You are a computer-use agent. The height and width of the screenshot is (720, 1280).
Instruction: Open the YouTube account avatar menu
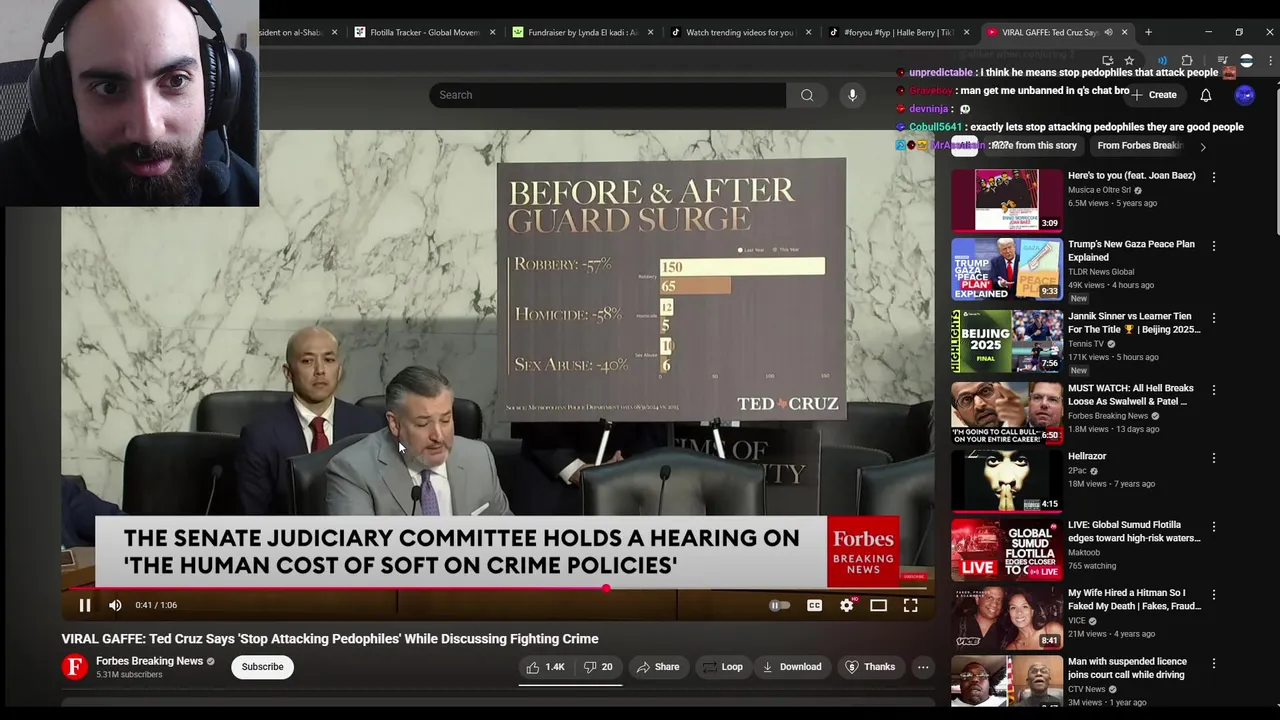(1245, 95)
